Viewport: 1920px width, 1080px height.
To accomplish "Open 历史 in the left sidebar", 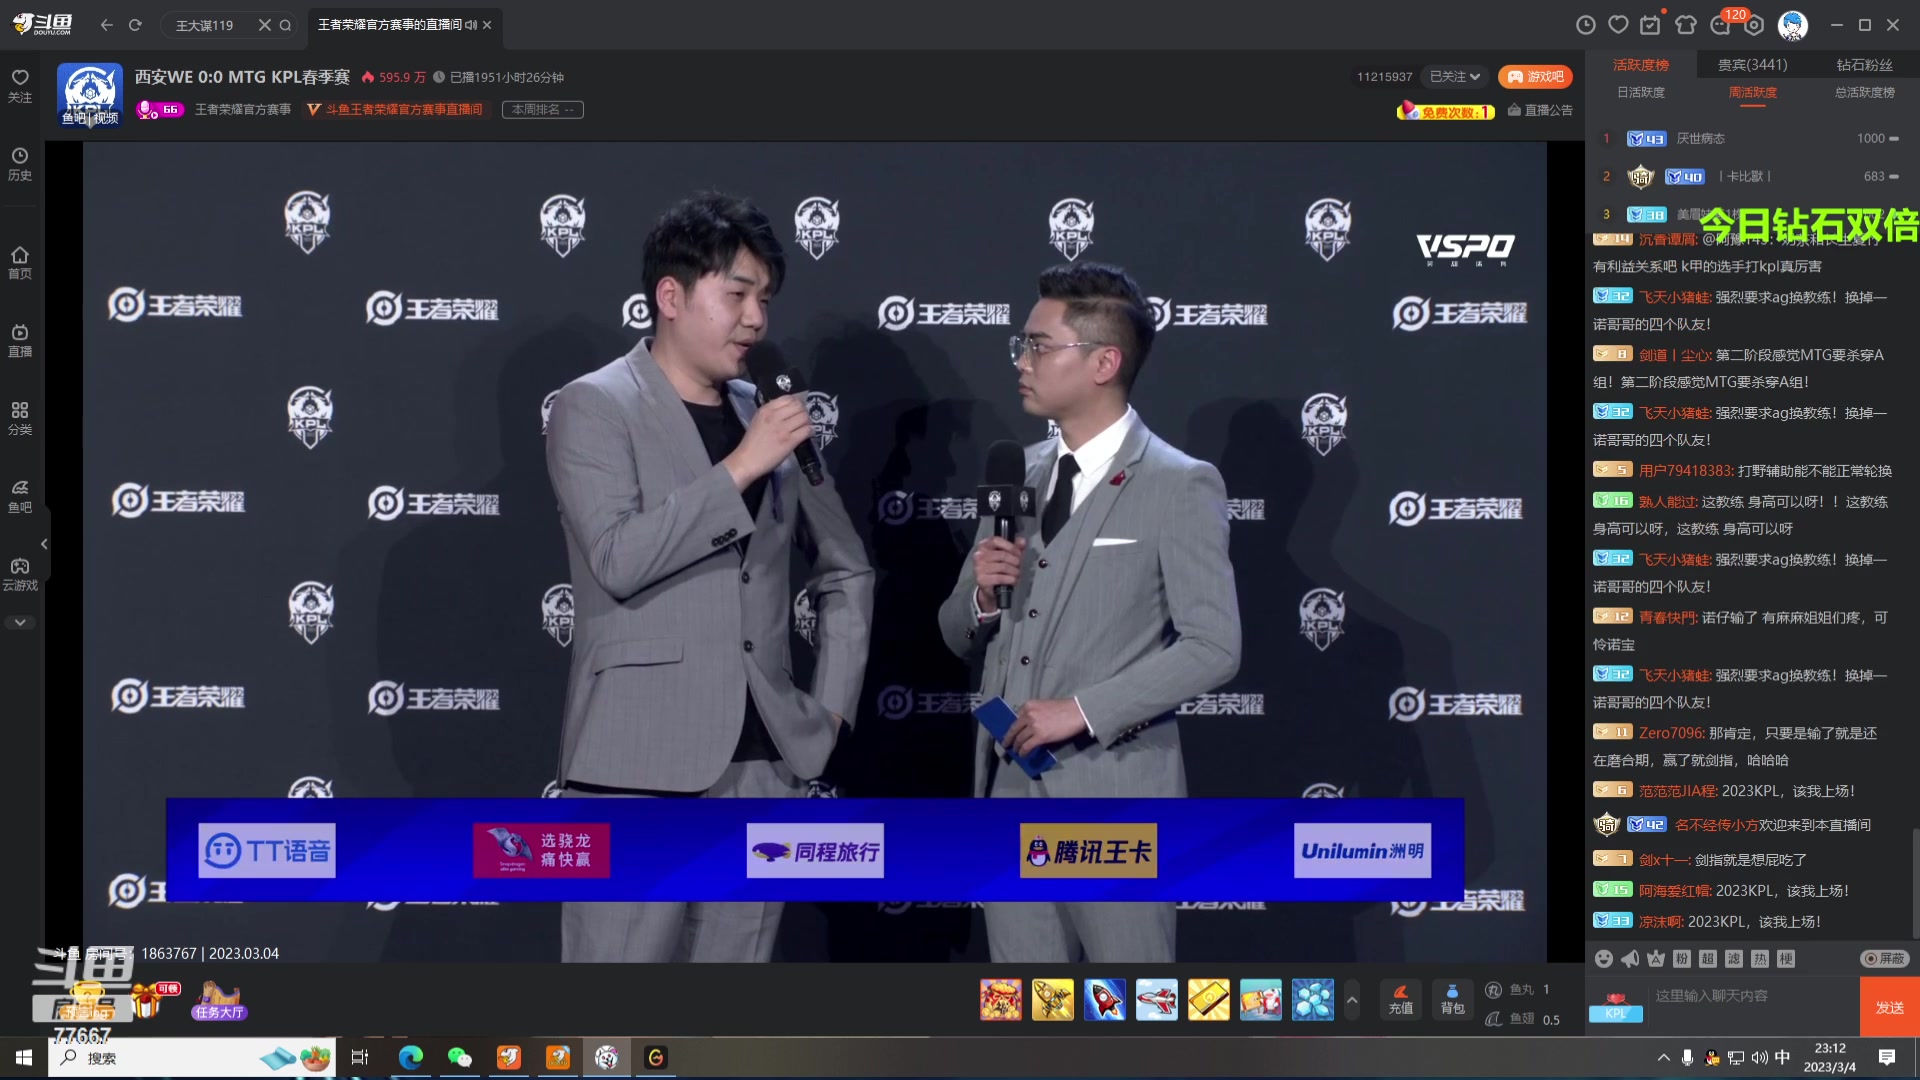I will [20, 164].
